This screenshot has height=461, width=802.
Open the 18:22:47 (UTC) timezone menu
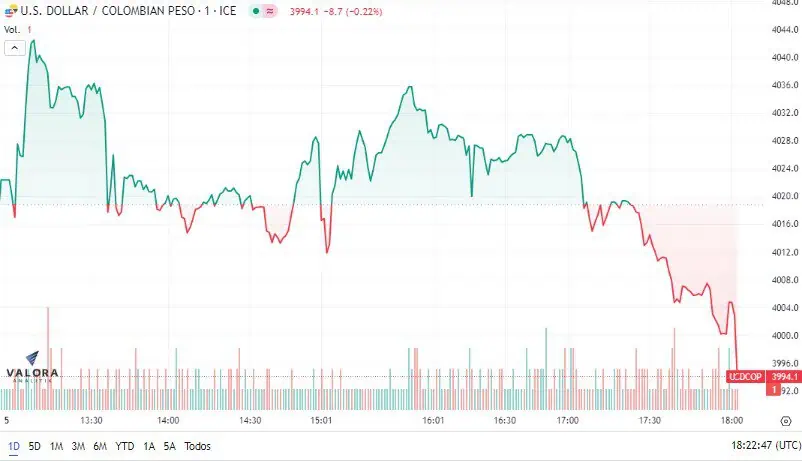tap(766, 445)
